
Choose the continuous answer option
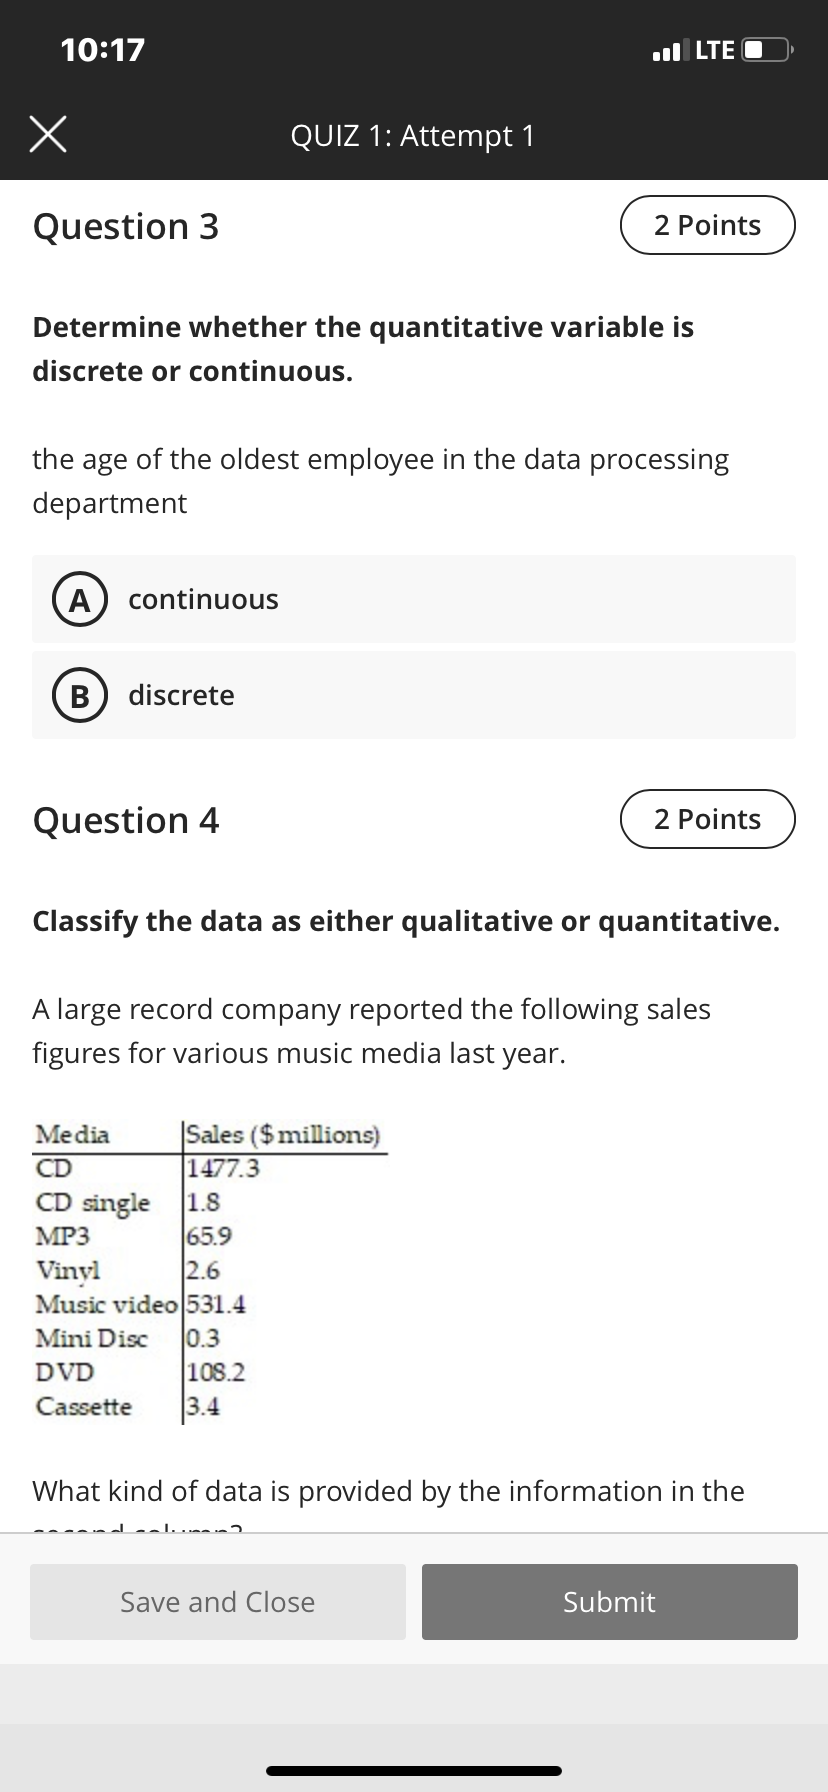(414, 599)
